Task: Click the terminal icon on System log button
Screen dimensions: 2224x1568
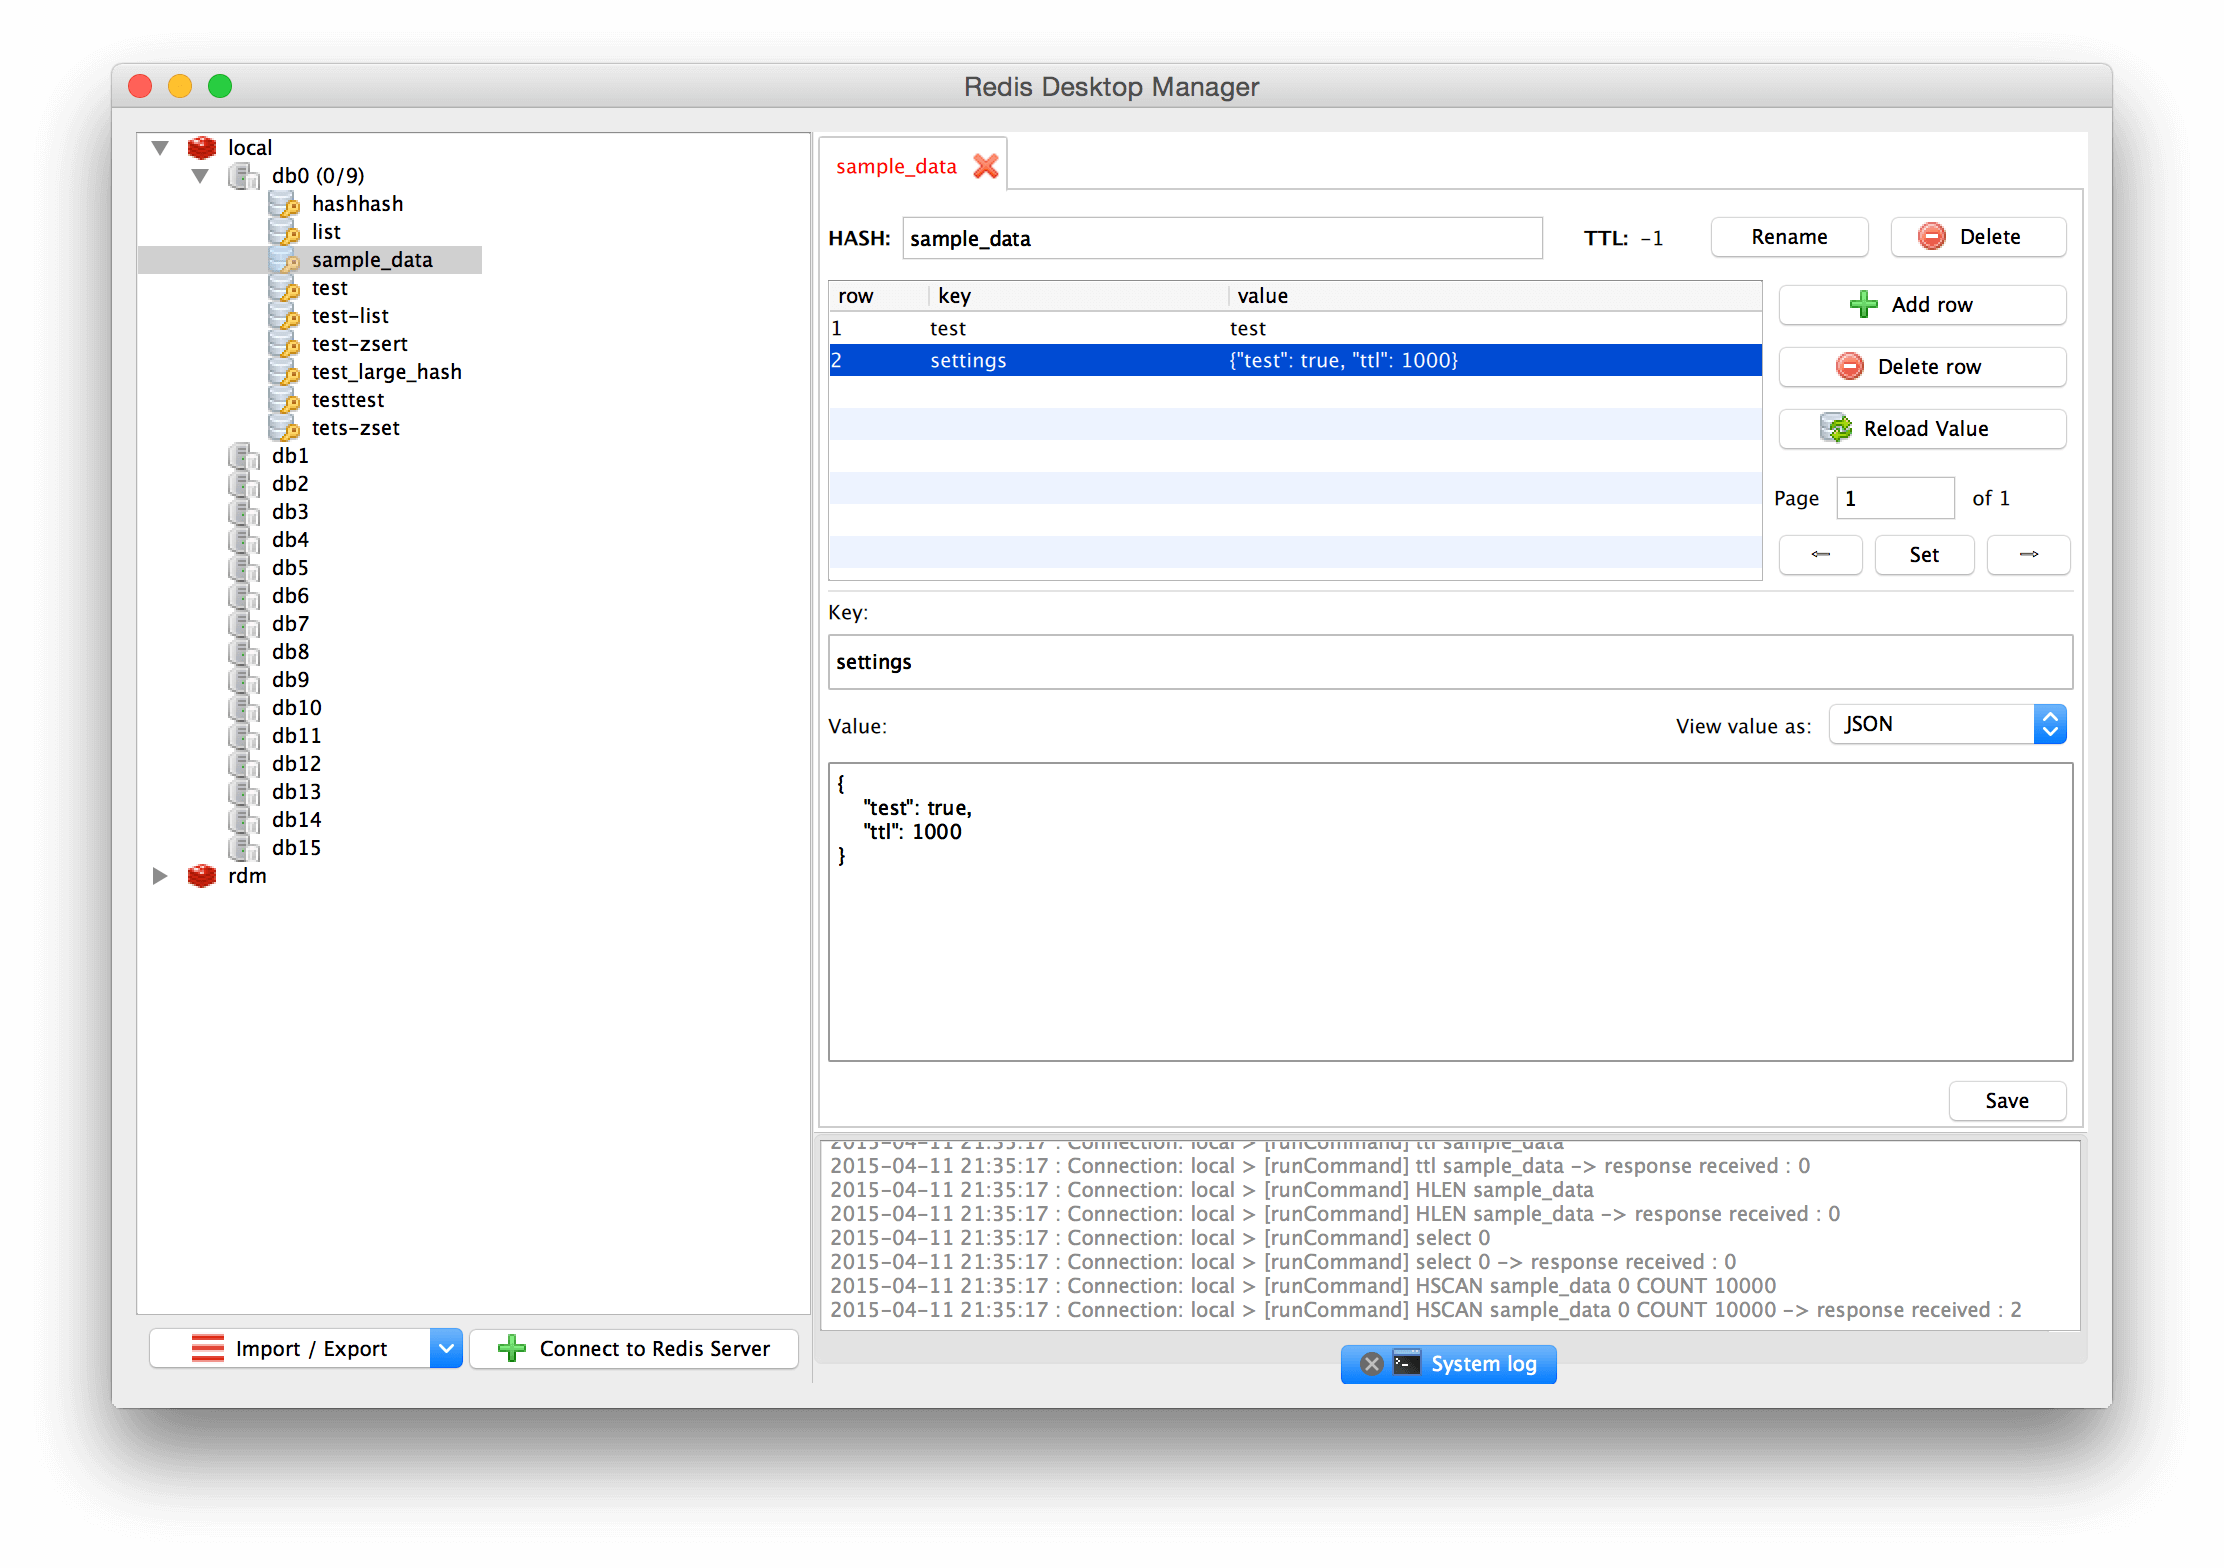Action: (1408, 1364)
